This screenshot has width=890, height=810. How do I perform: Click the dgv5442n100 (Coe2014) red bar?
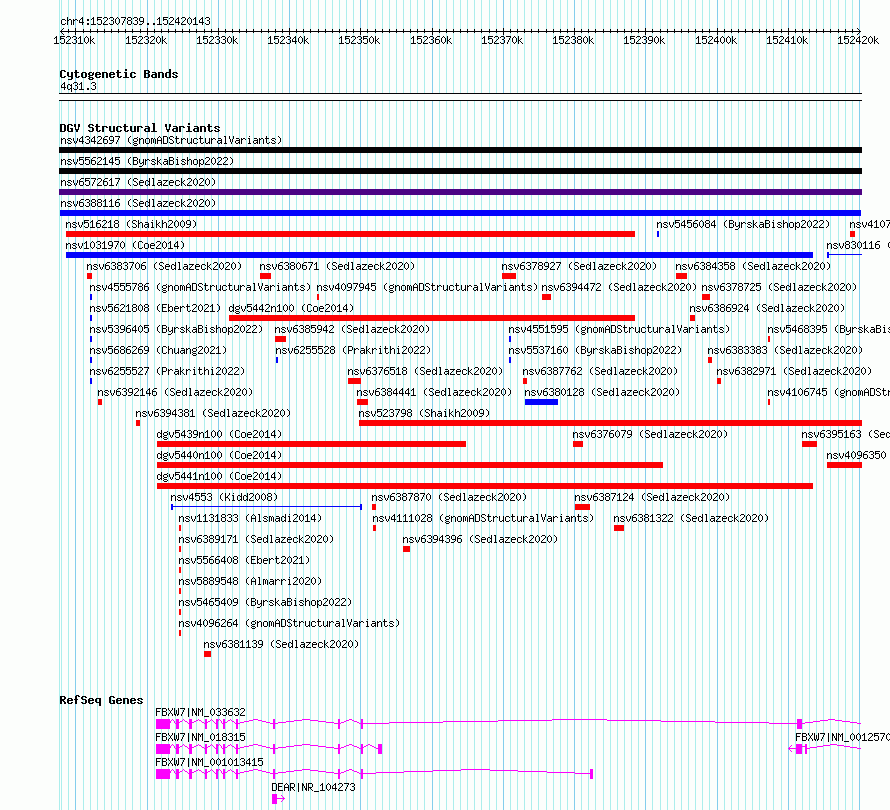[432, 318]
